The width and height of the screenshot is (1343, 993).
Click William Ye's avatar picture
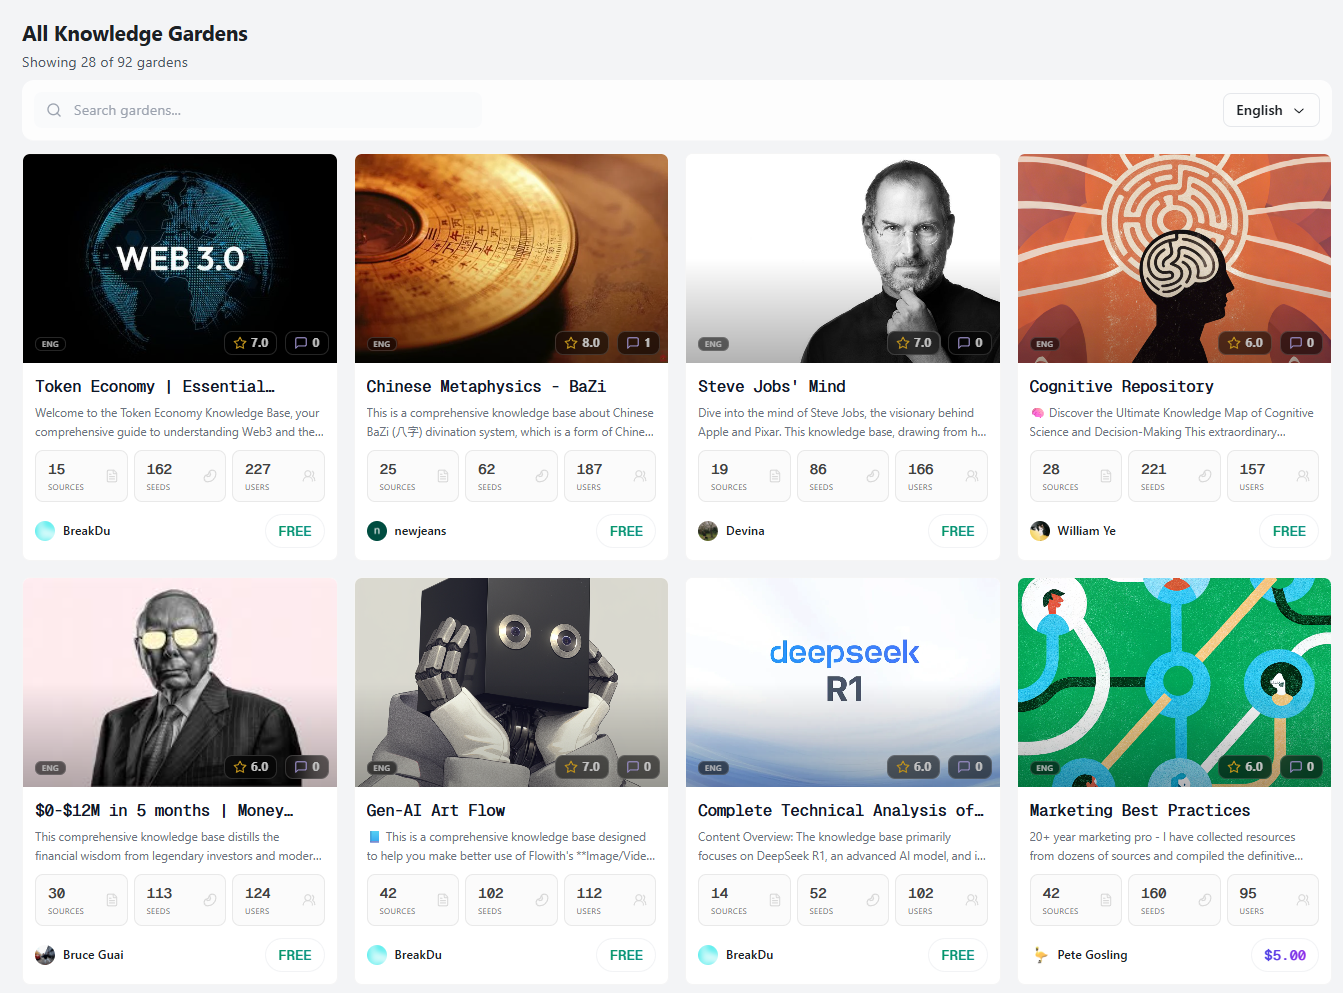(1040, 531)
